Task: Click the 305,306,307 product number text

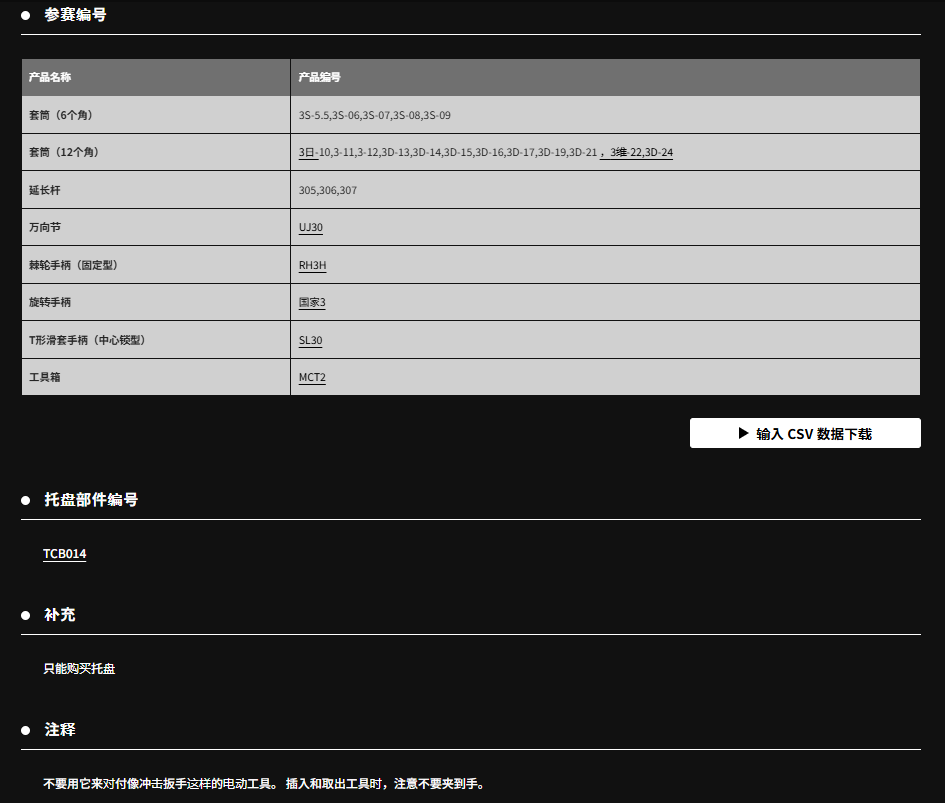Action: tap(327, 190)
